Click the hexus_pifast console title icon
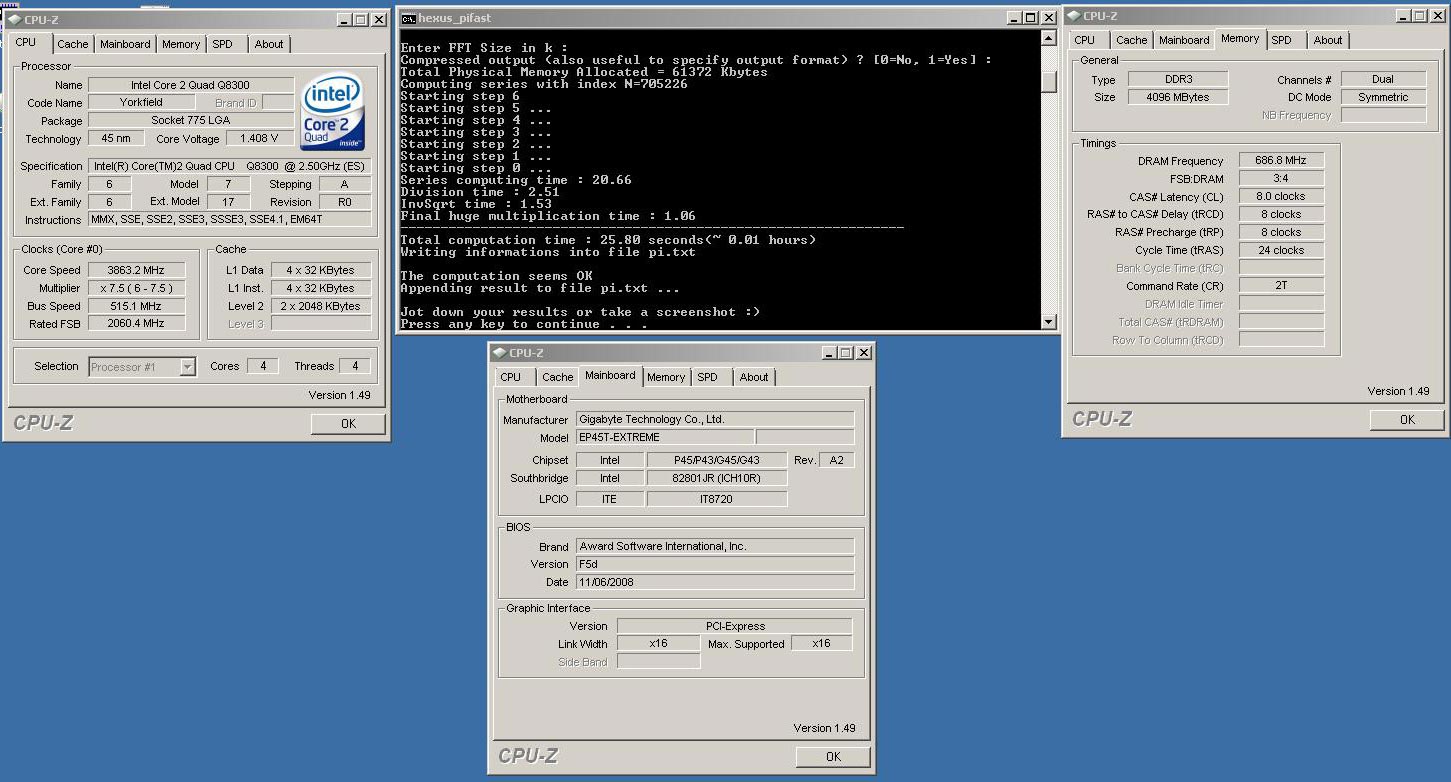 (409, 18)
